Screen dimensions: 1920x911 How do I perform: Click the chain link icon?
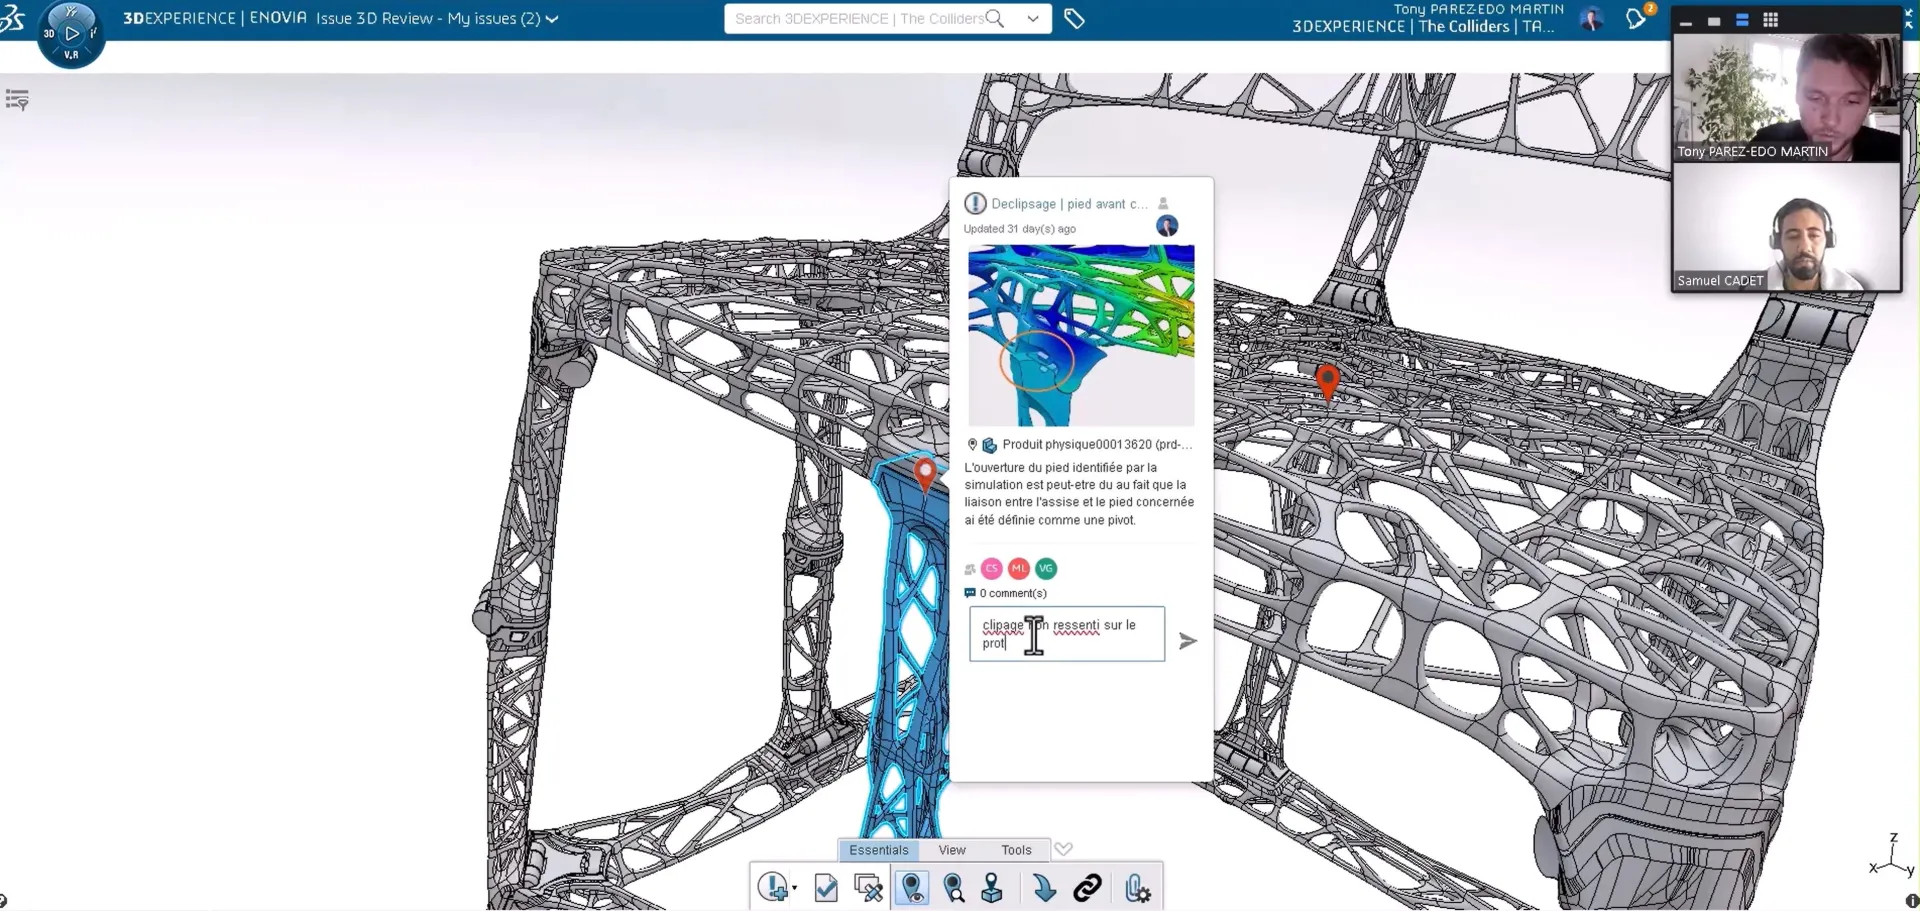pyautogui.click(x=1087, y=888)
